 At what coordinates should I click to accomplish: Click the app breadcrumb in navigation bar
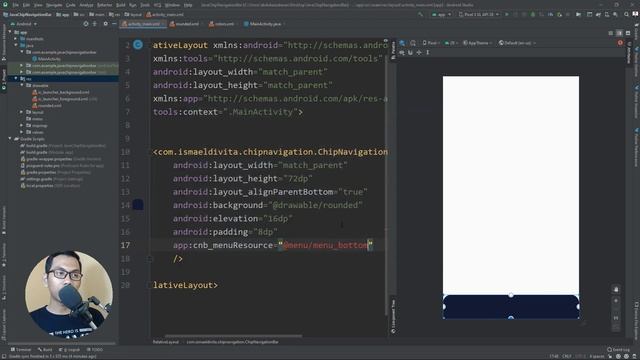point(63,14)
